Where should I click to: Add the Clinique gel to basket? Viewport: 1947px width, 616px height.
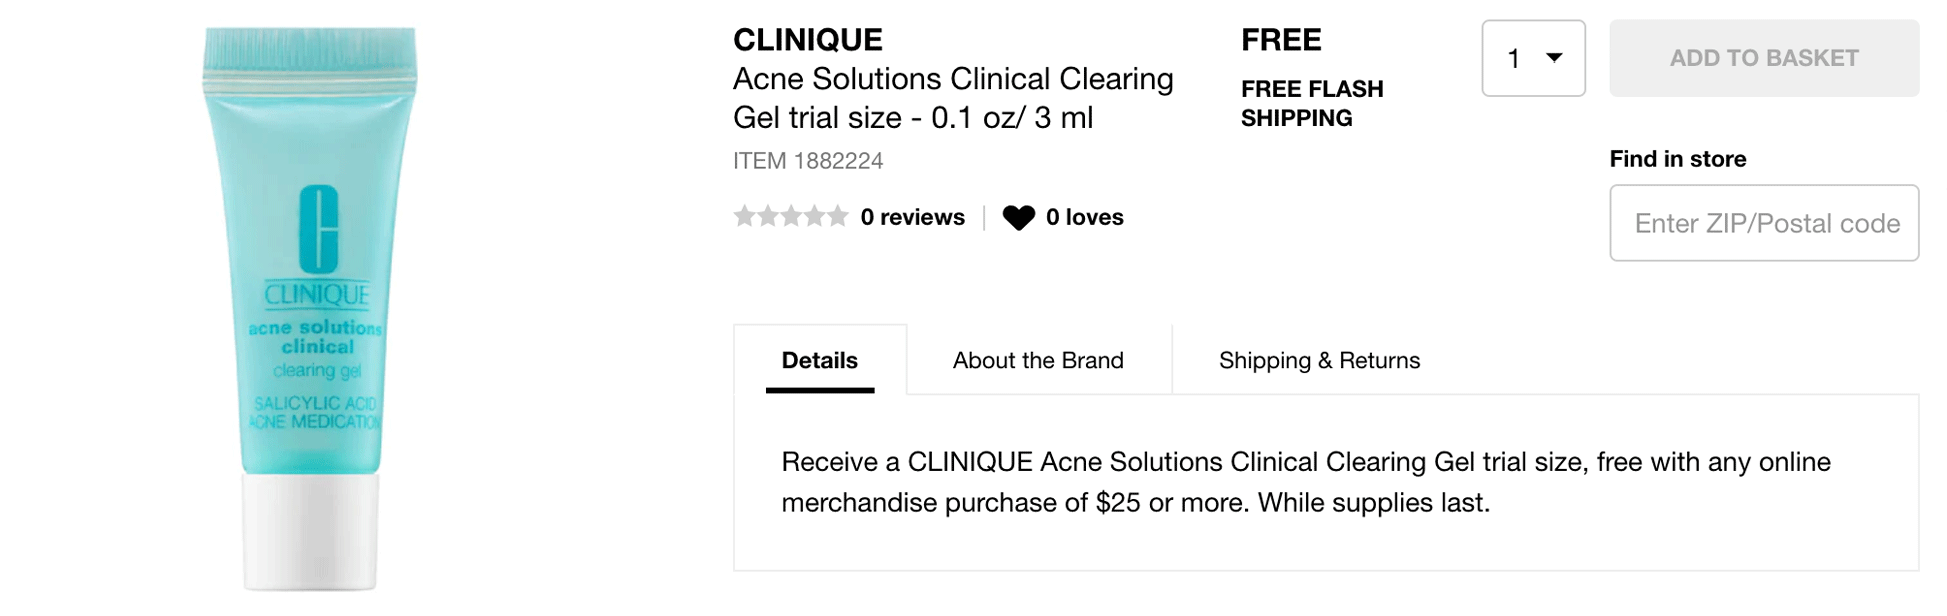point(1764,58)
